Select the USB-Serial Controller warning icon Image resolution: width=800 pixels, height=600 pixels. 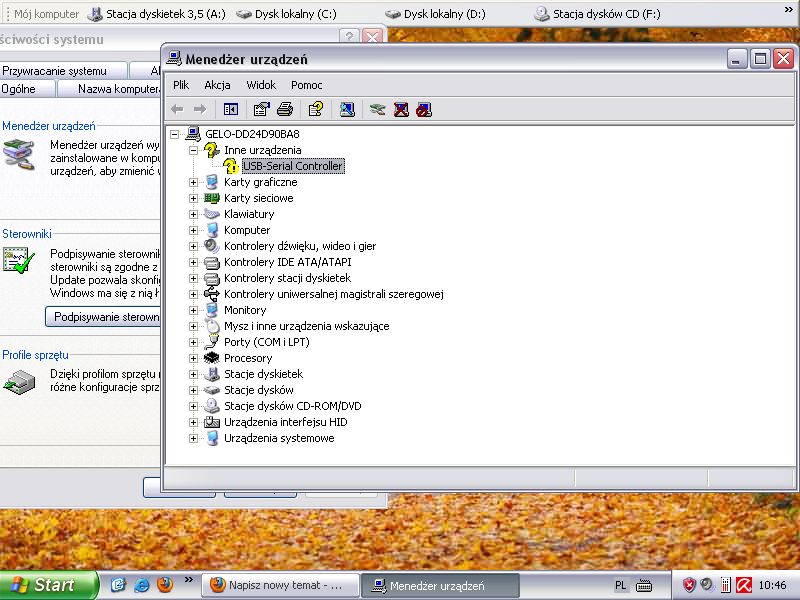pyautogui.click(x=231, y=166)
